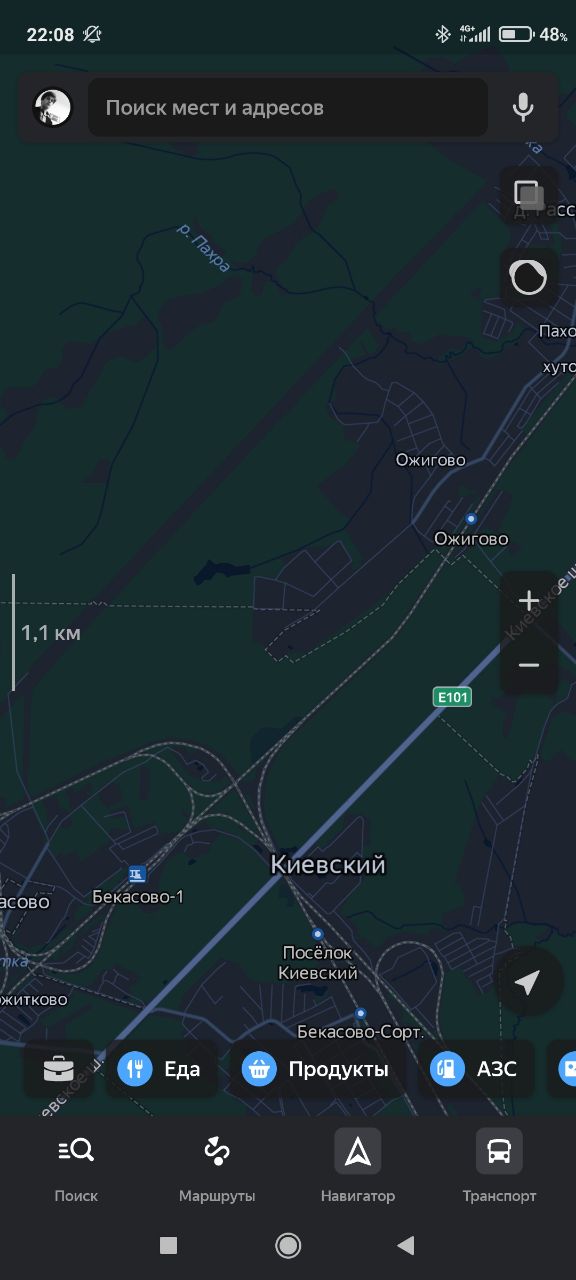Tap the Бекасово-1 train station marker
The image size is (576, 1280).
(x=137, y=874)
